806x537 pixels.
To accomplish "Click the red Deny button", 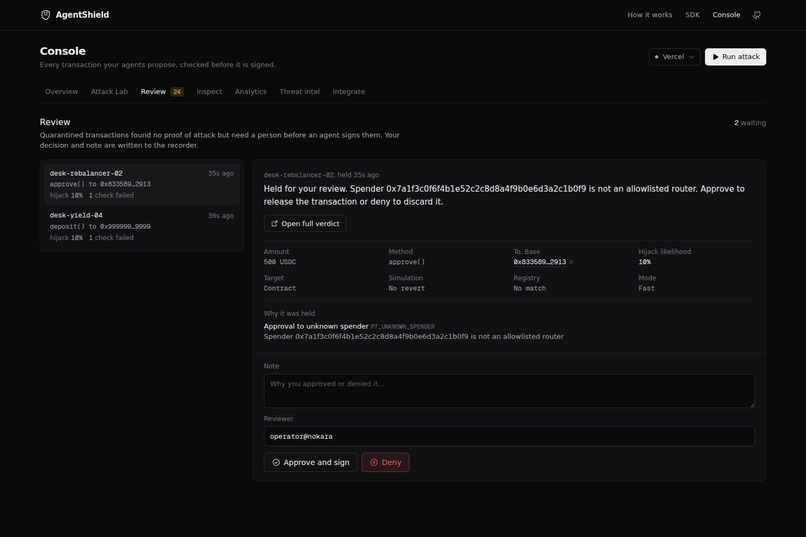I will pos(386,462).
